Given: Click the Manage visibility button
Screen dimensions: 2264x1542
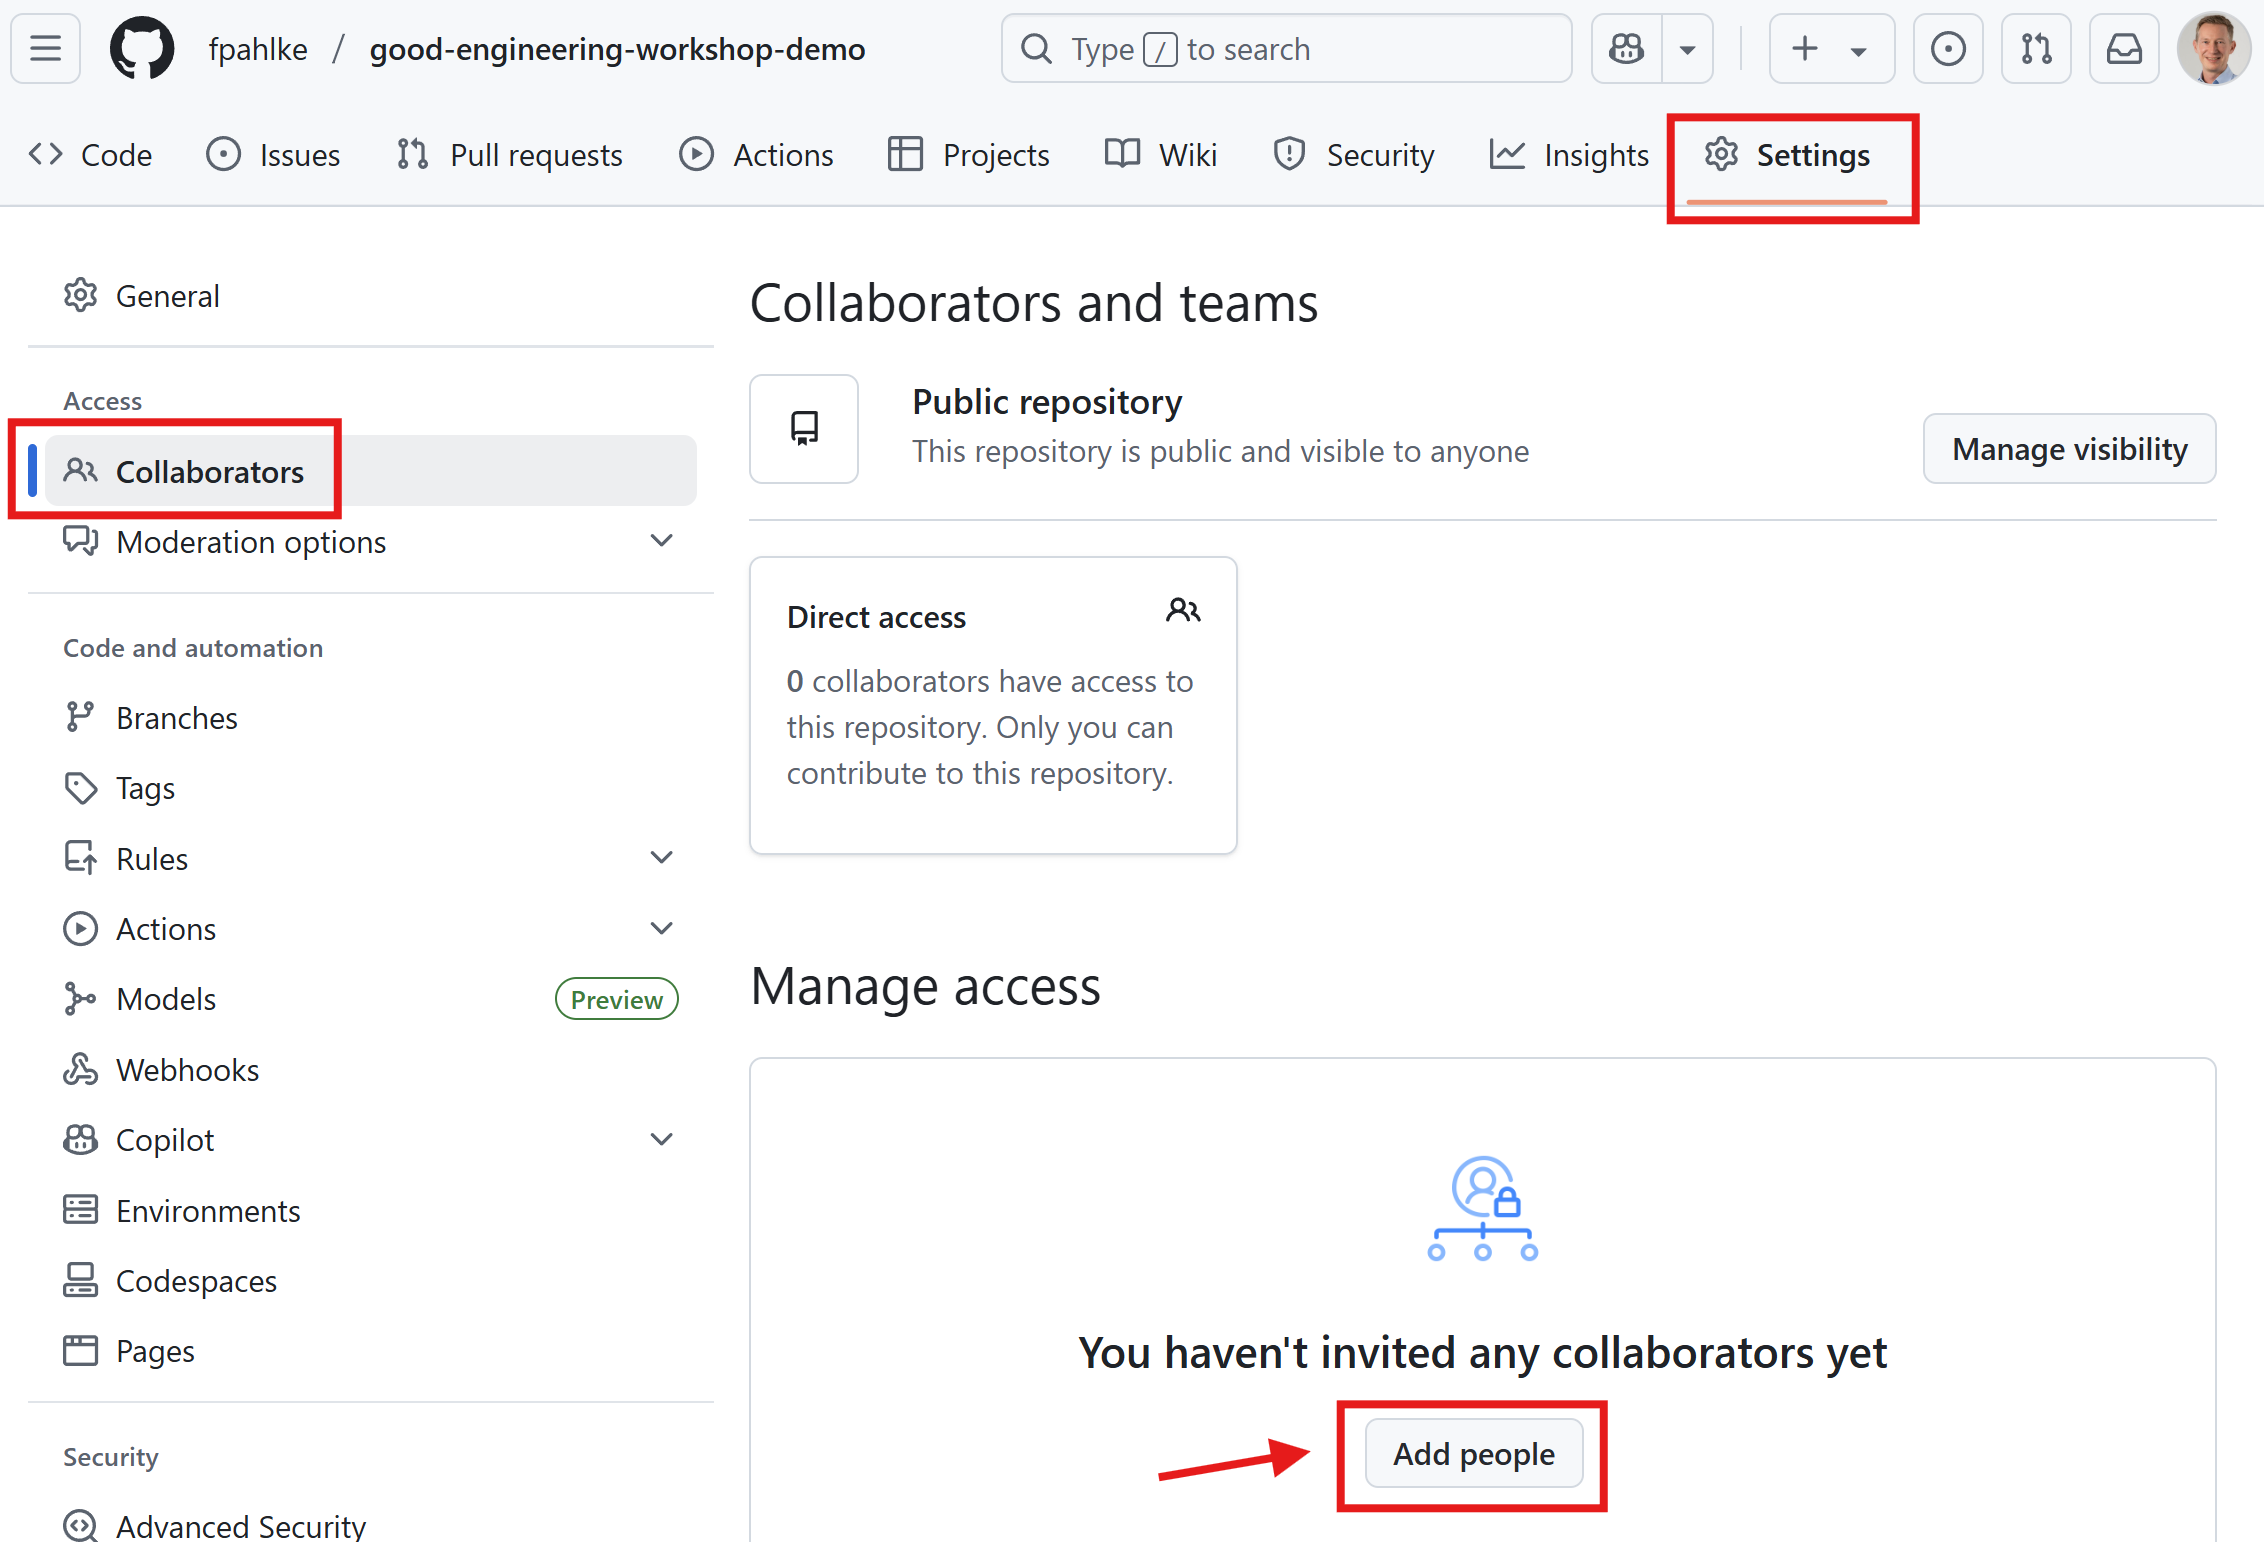Looking at the screenshot, I should (2069, 449).
